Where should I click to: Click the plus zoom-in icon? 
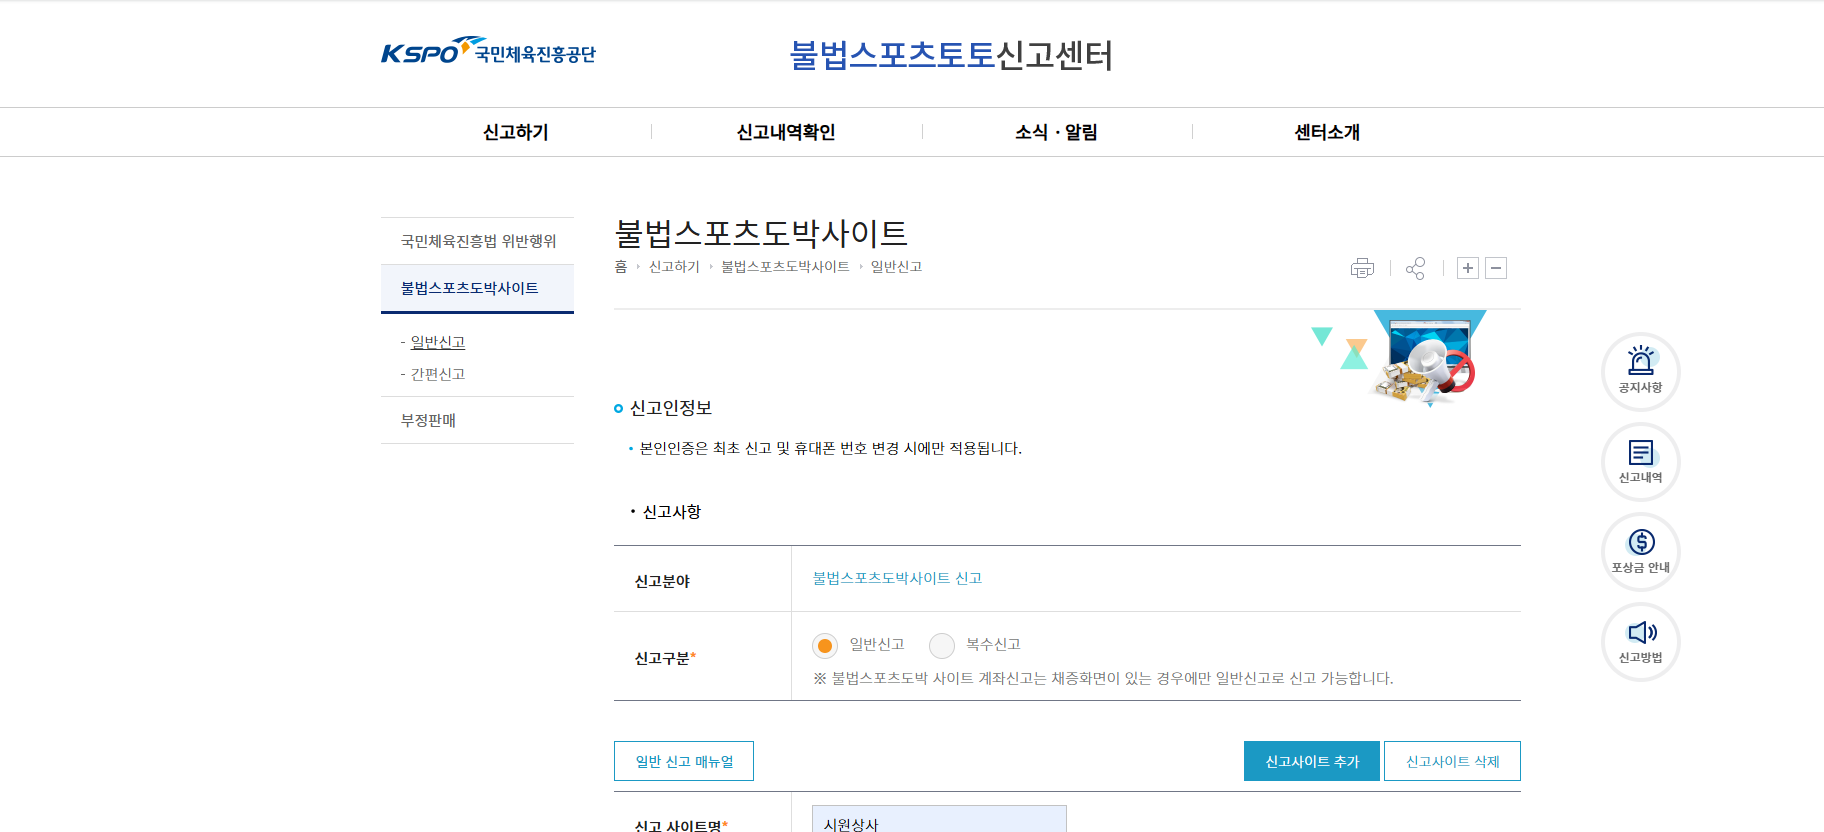pyautogui.click(x=1467, y=268)
